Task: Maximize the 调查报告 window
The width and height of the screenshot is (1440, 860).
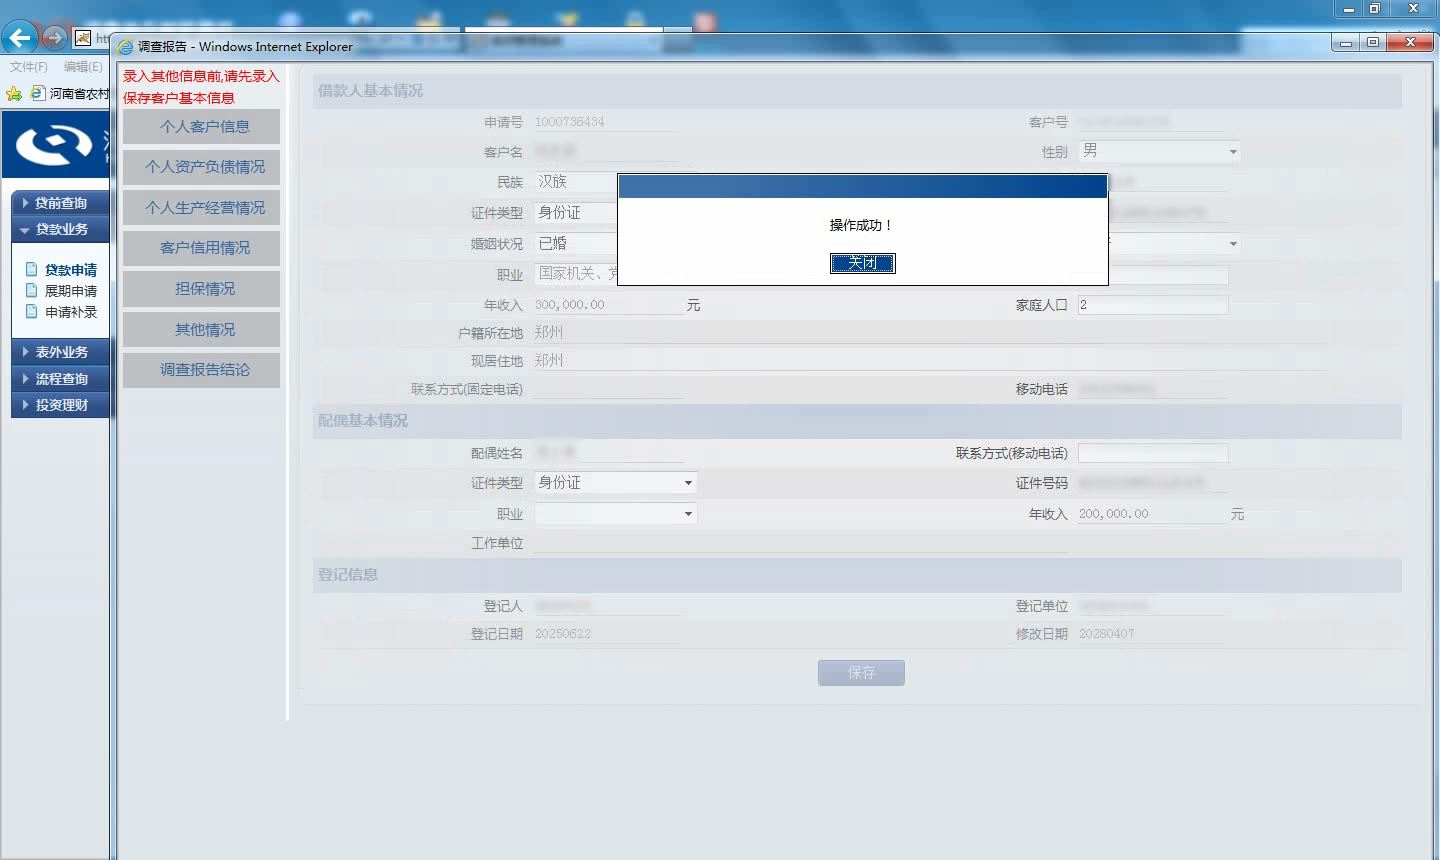Action: pos(1373,42)
